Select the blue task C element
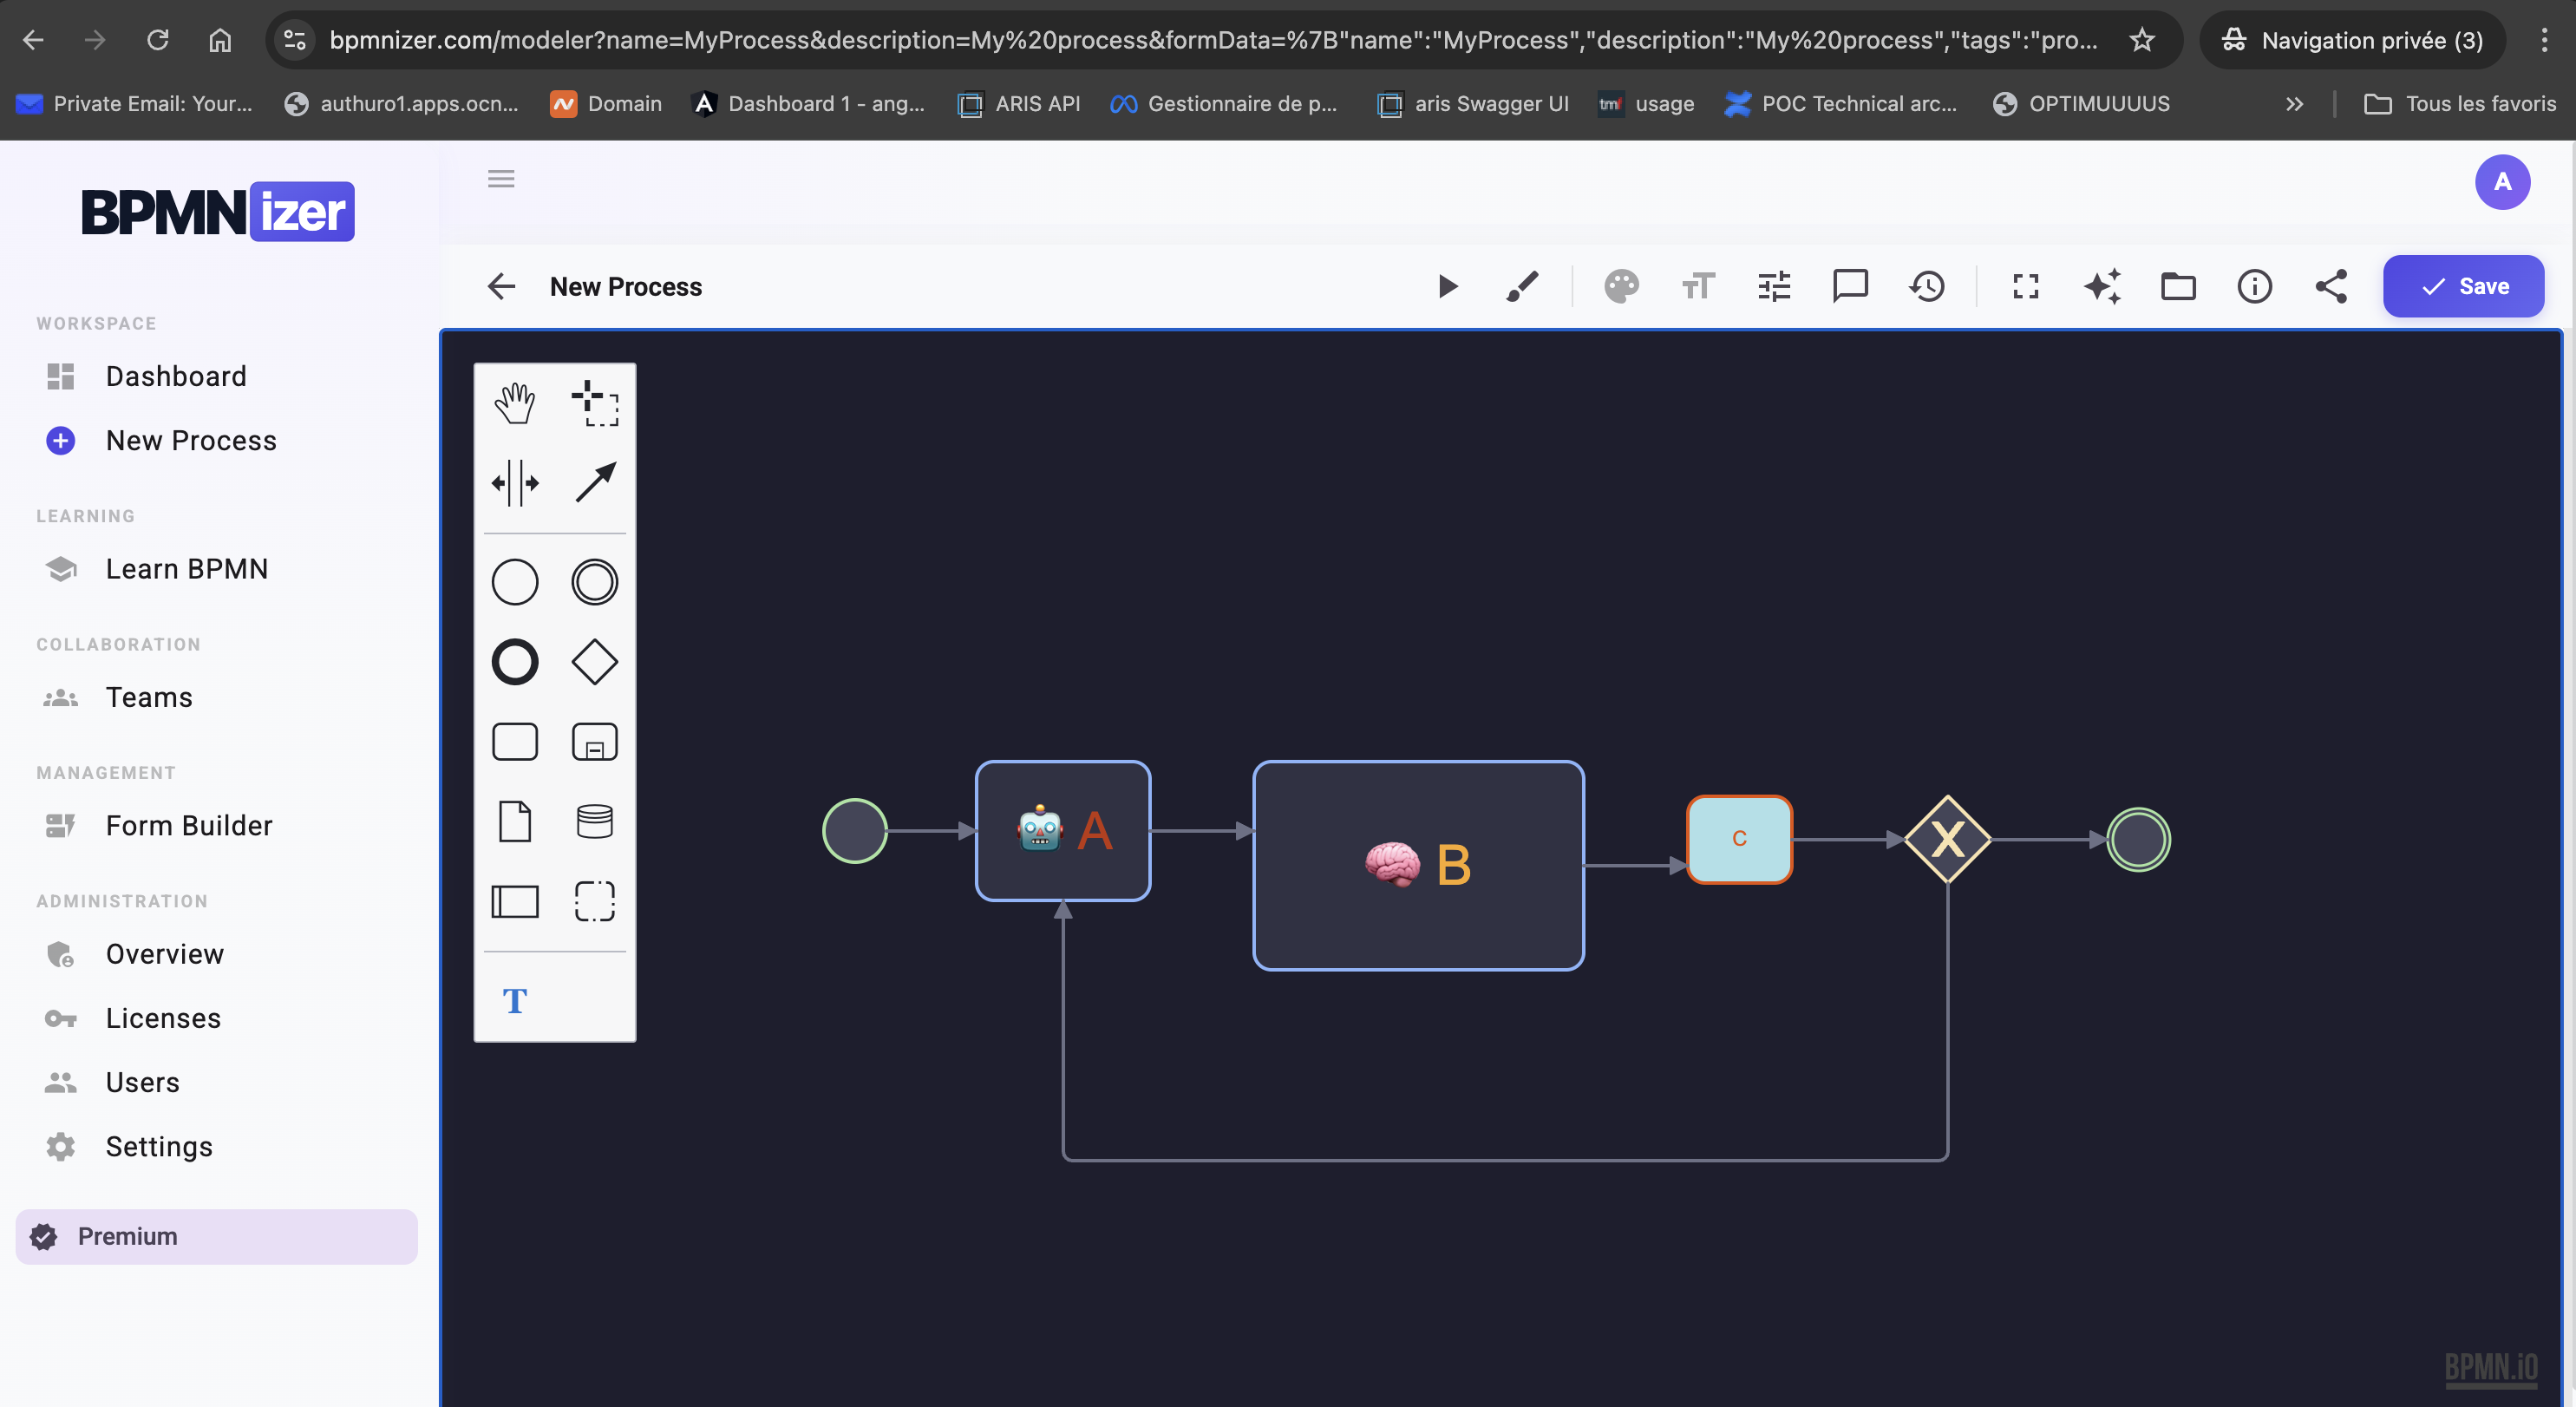Image resolution: width=2576 pixels, height=1407 pixels. coord(1739,839)
